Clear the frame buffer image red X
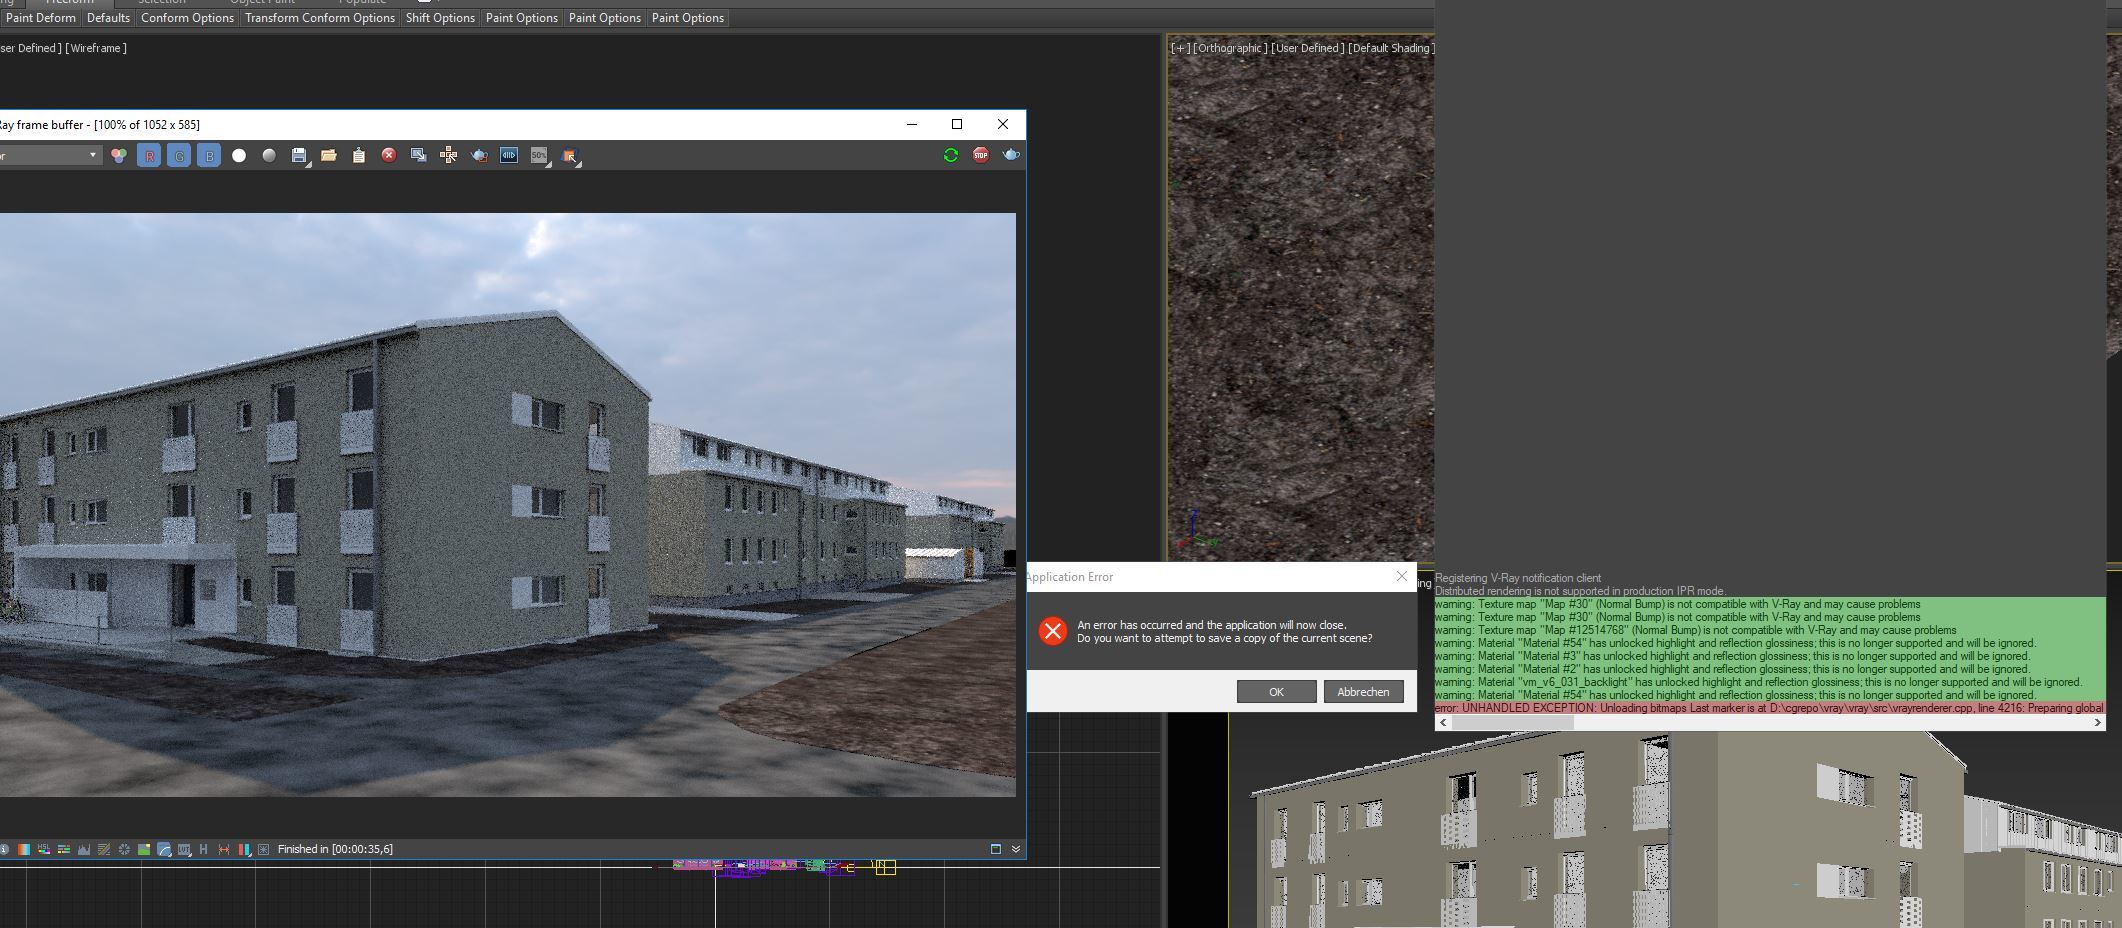 point(389,155)
